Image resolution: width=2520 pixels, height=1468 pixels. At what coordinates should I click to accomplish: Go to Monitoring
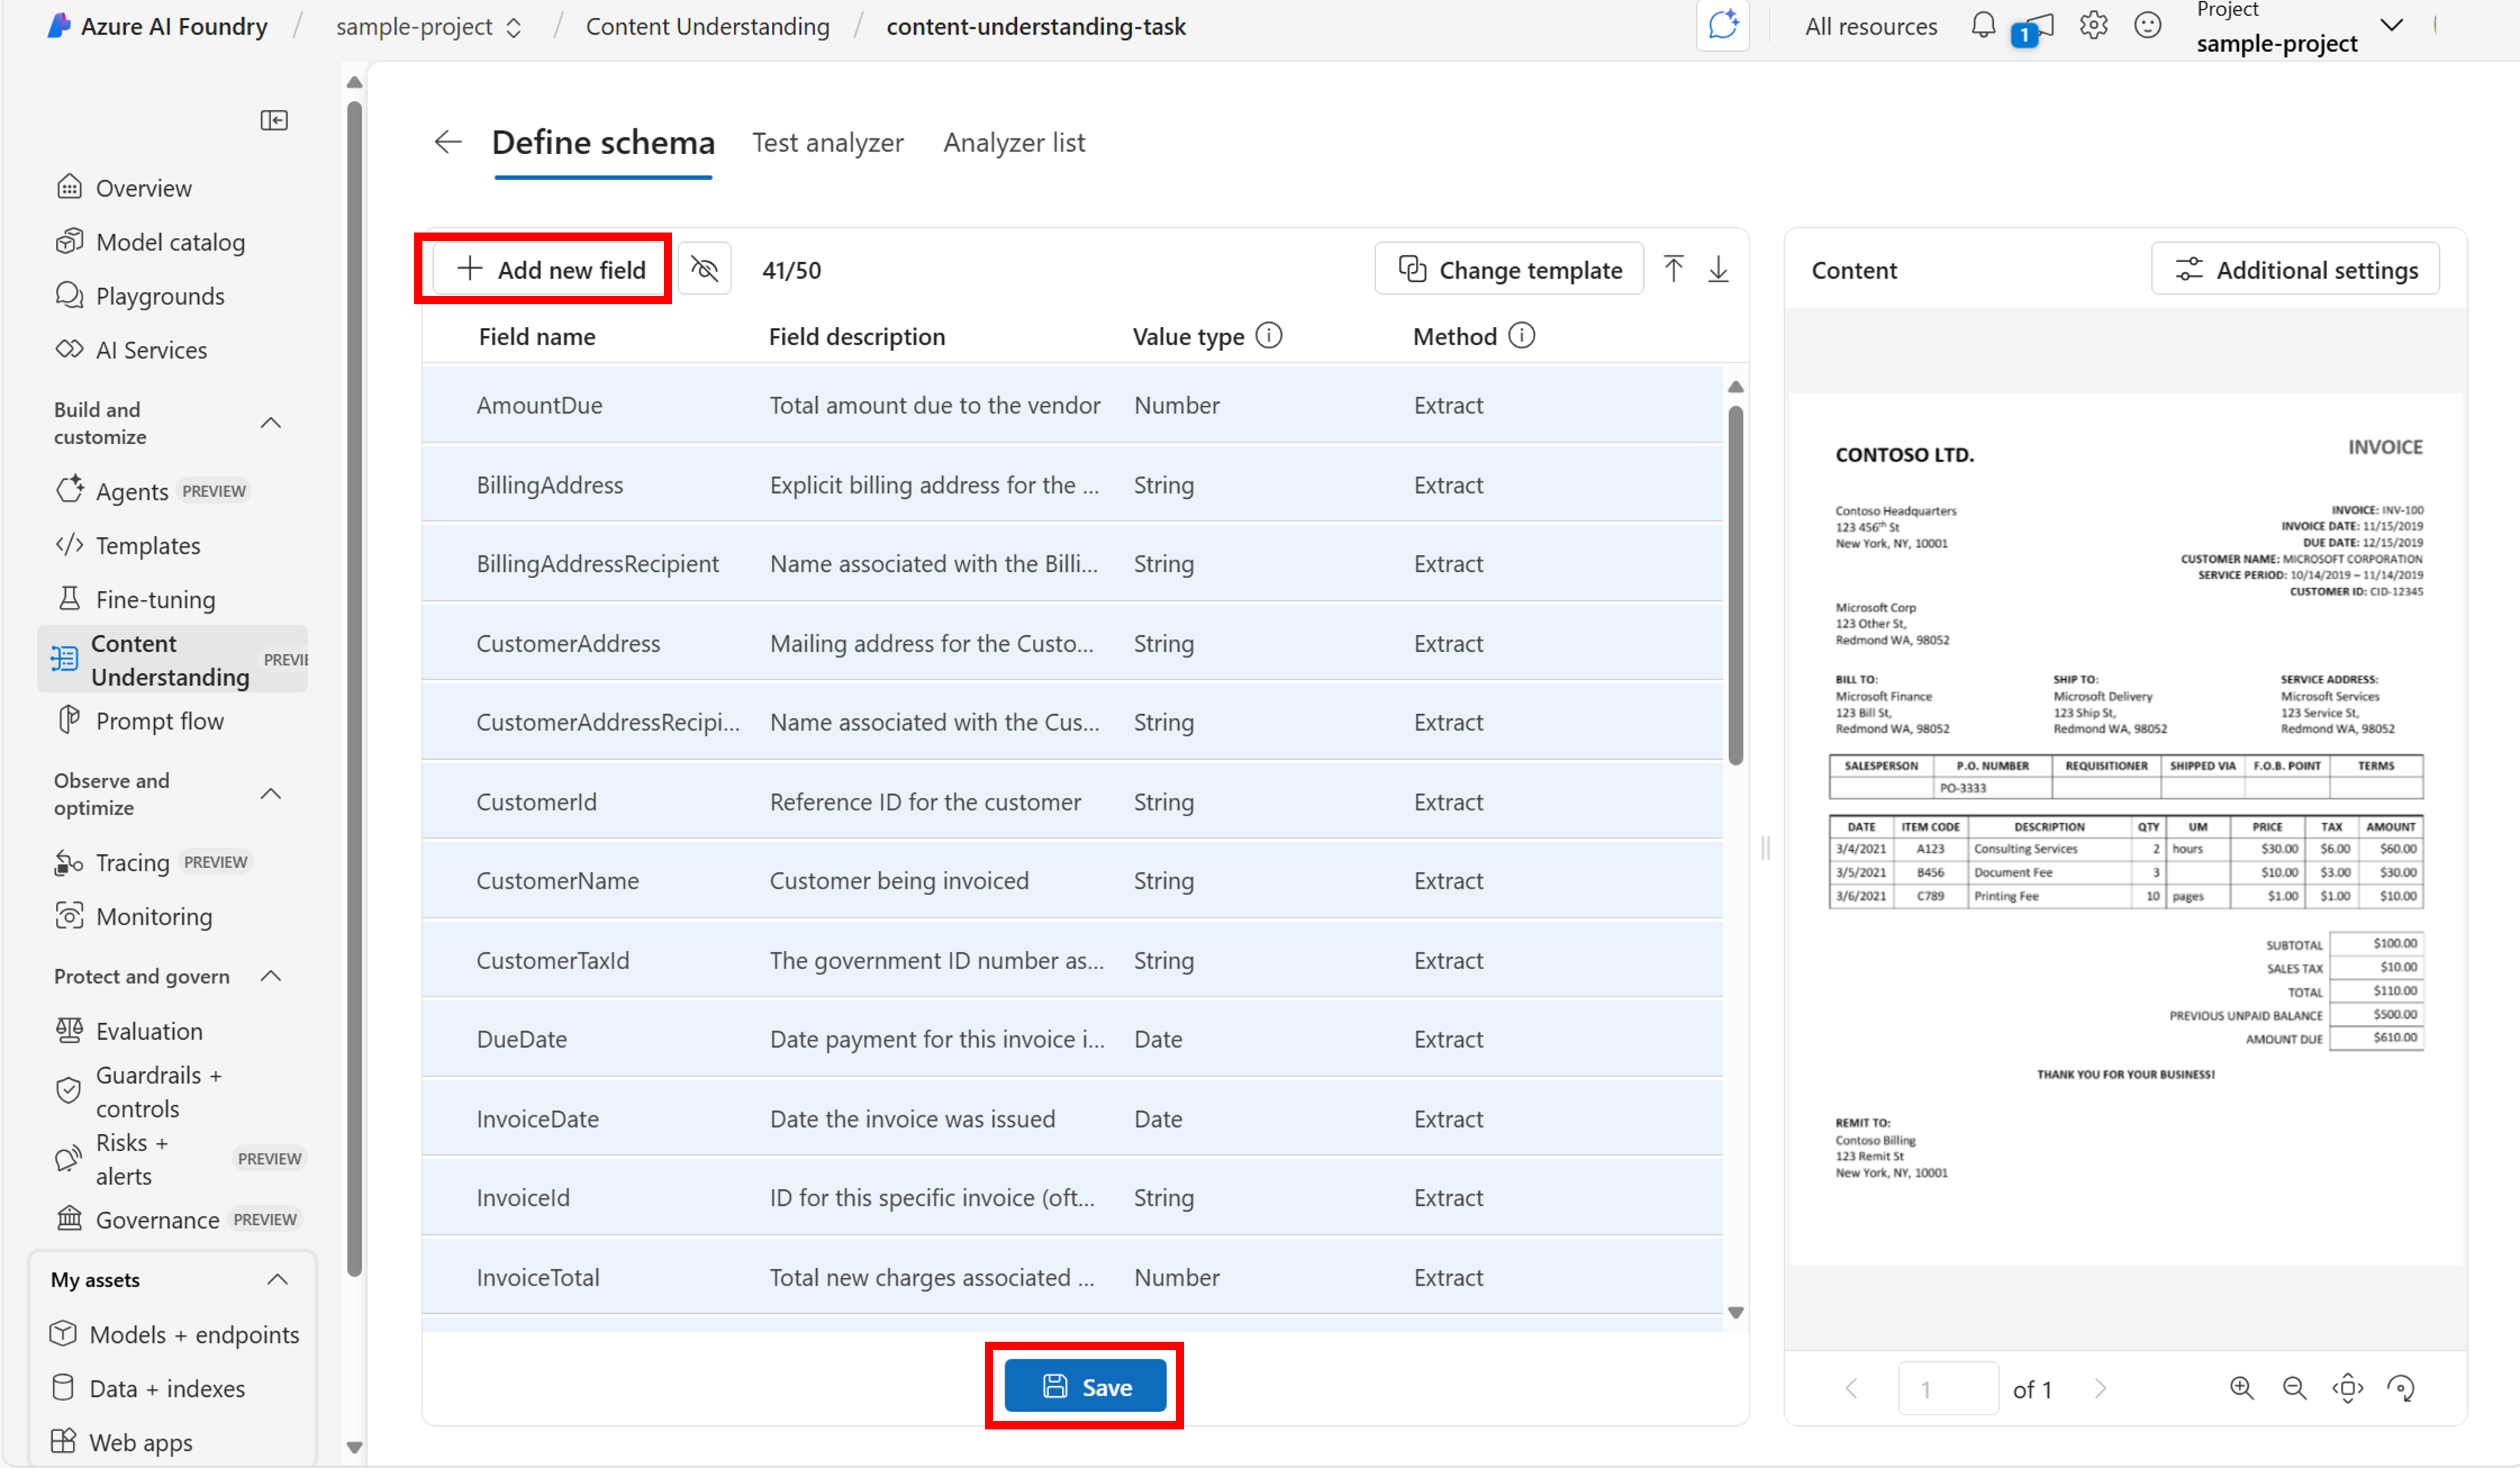tap(134, 916)
